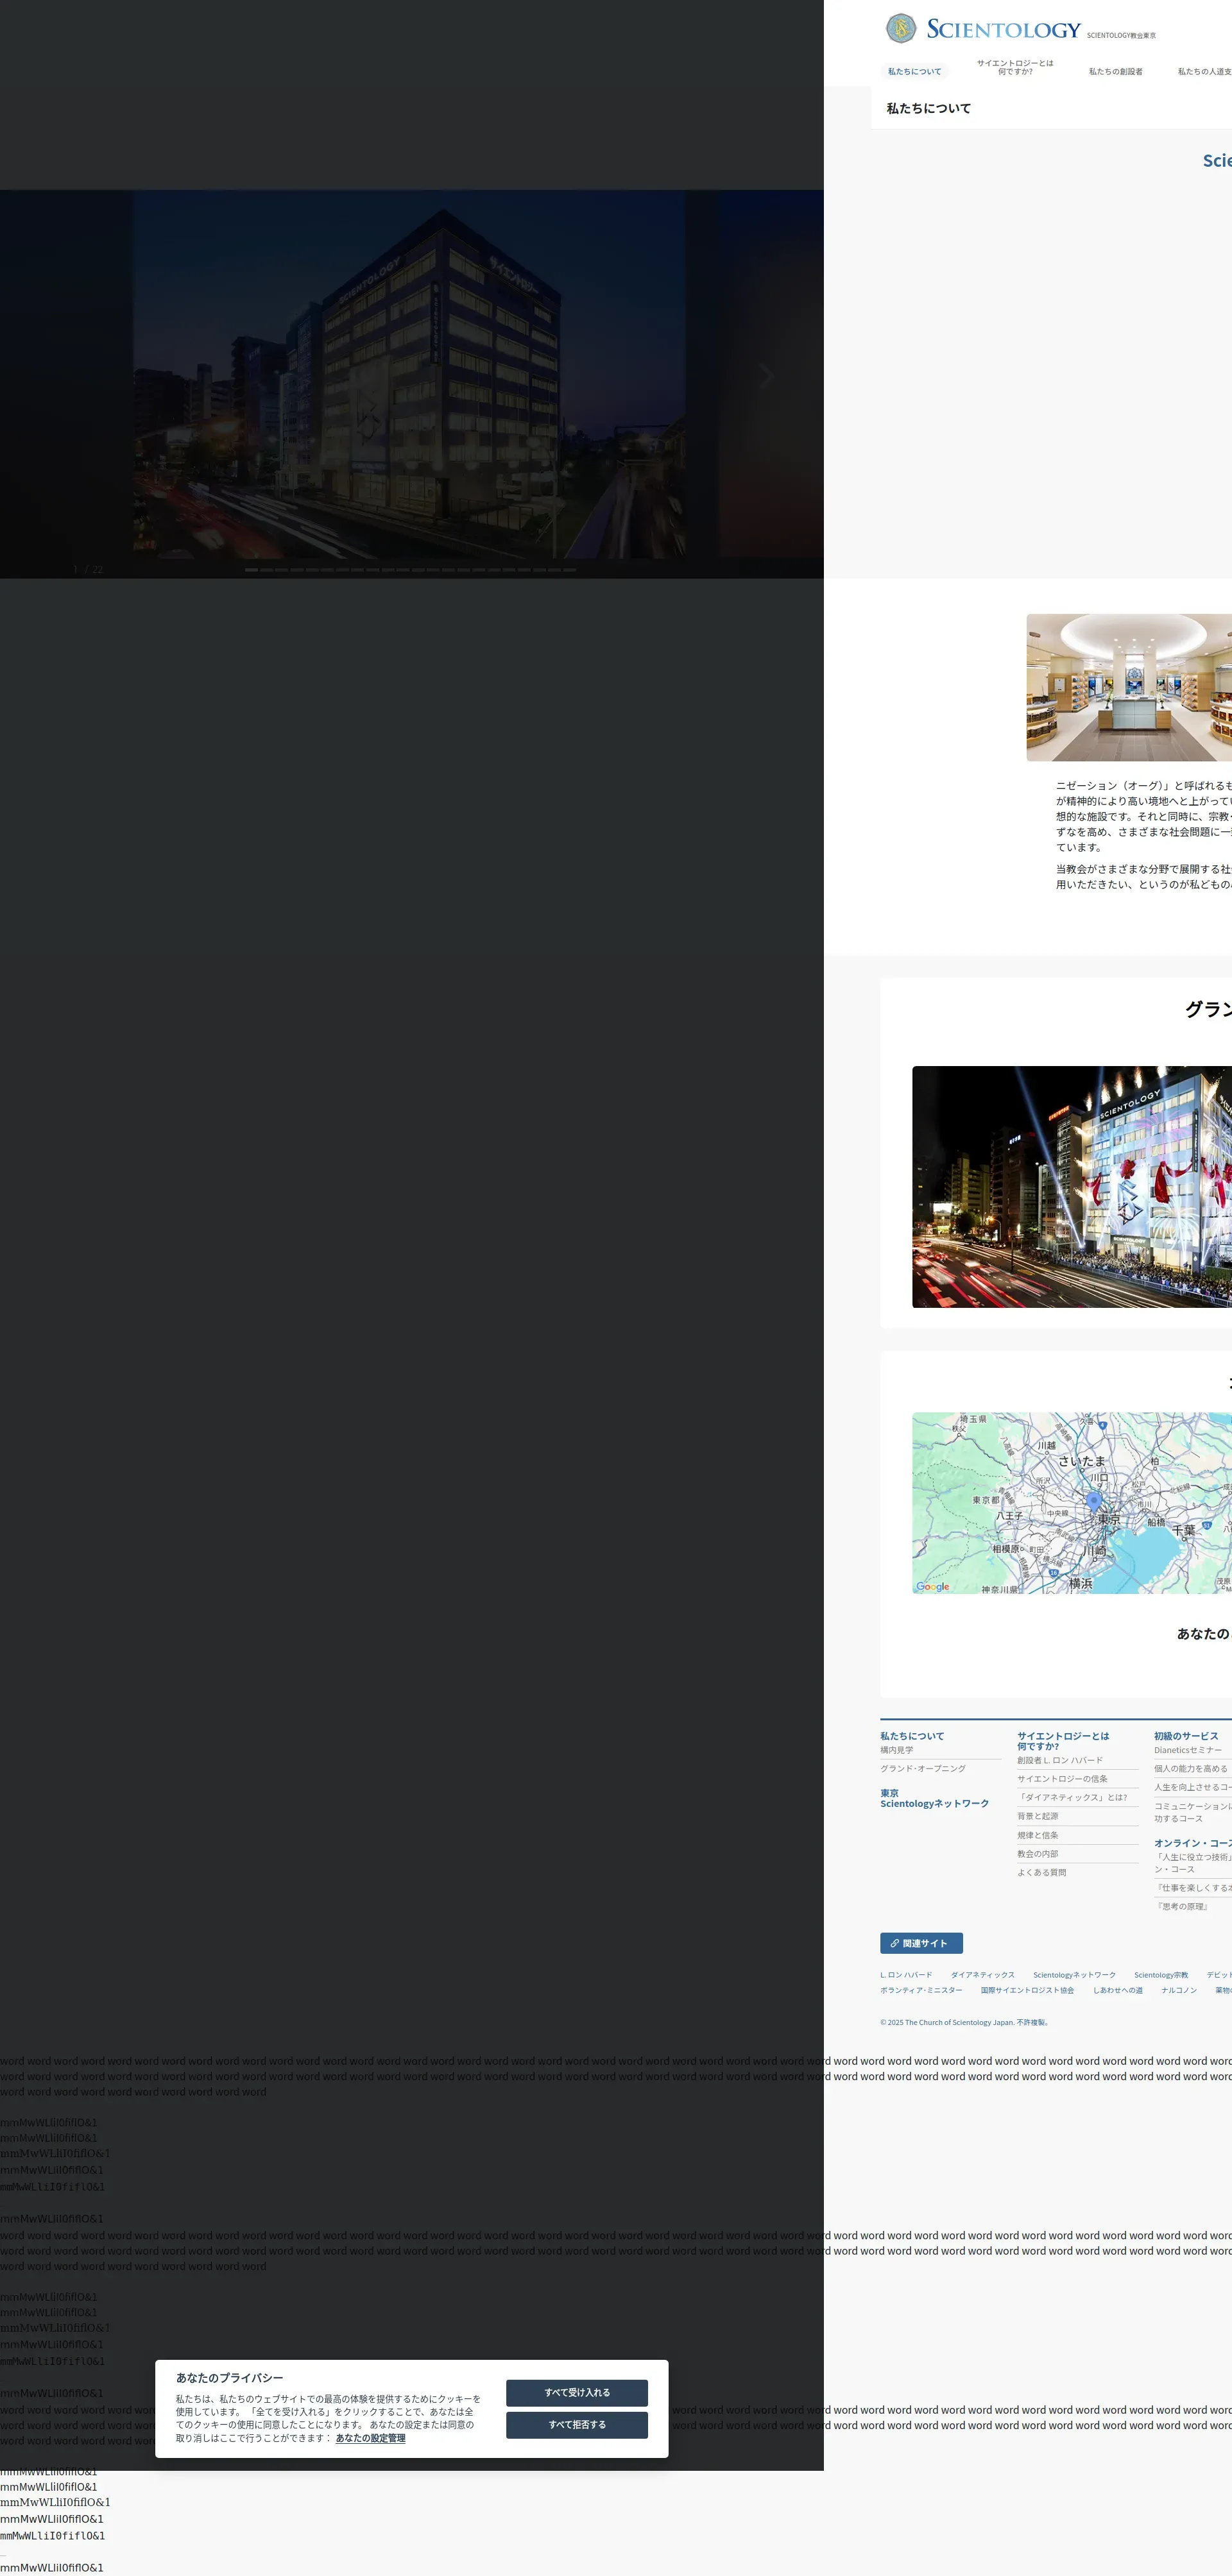Screen dimensions: 1232x2576
Task: Follow グランド･オープニング footer link
Action: point(922,1769)
